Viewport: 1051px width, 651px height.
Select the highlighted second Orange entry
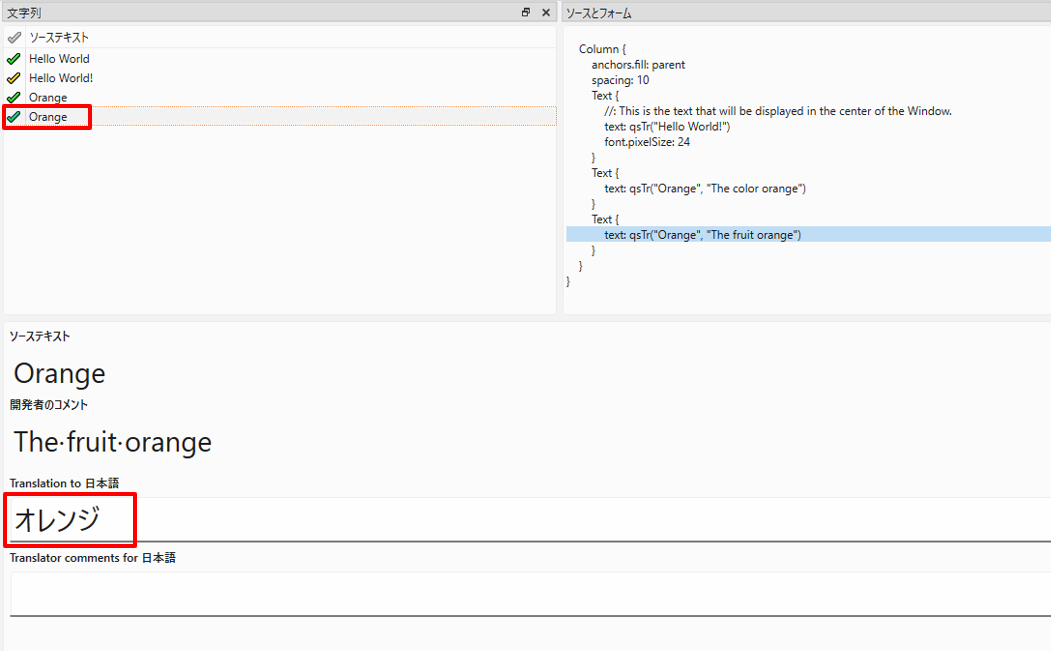pyautogui.click(x=48, y=117)
